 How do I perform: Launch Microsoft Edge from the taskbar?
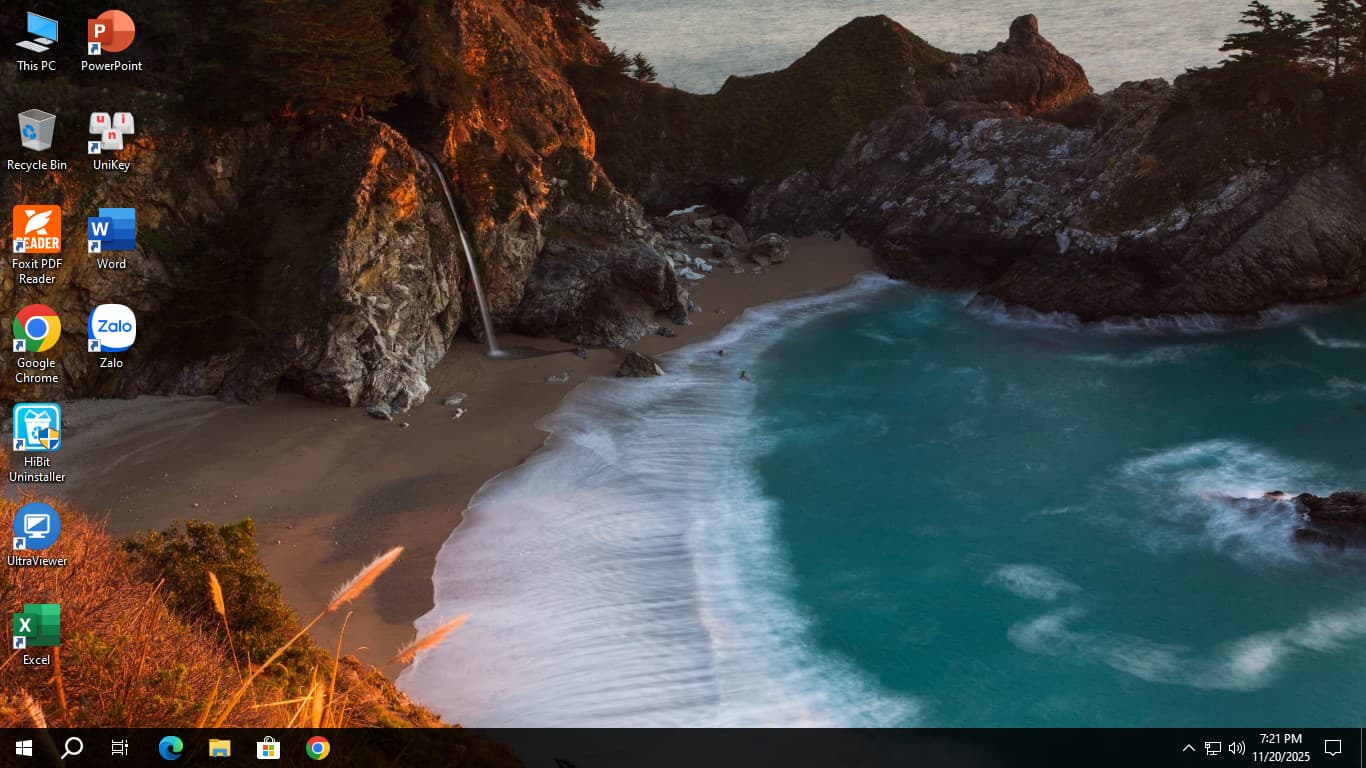(170, 747)
